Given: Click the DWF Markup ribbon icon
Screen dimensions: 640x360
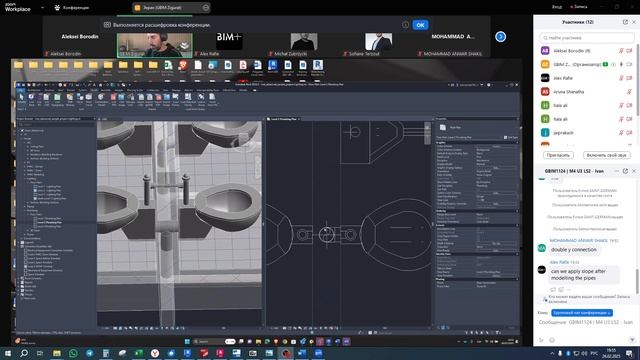Looking at the screenshot, I should (70, 99).
